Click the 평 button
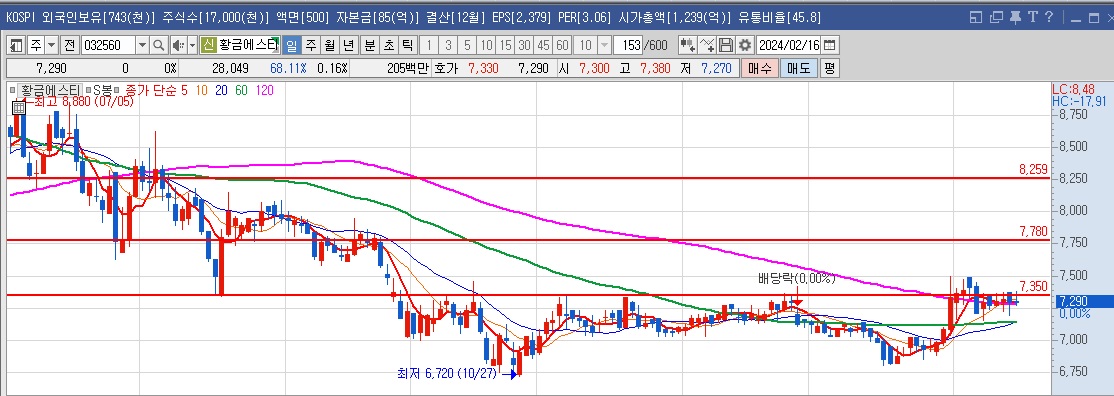 (x=829, y=68)
